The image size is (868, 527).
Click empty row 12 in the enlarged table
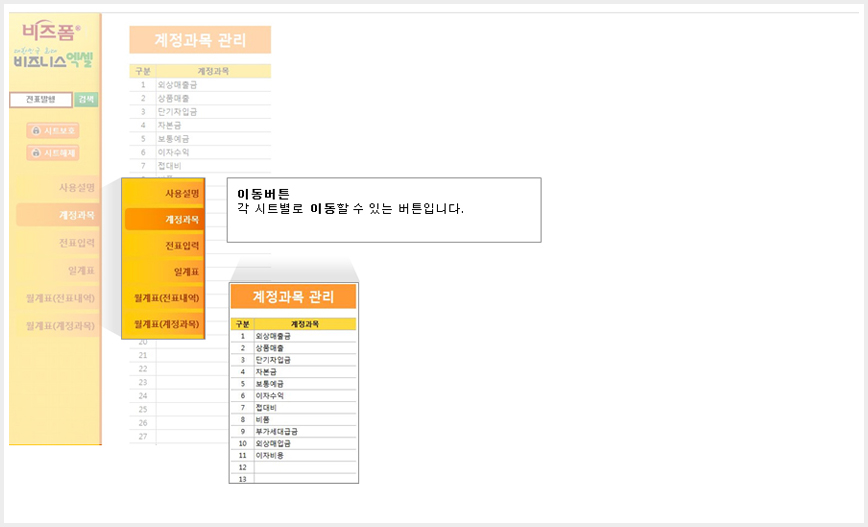coord(293,467)
